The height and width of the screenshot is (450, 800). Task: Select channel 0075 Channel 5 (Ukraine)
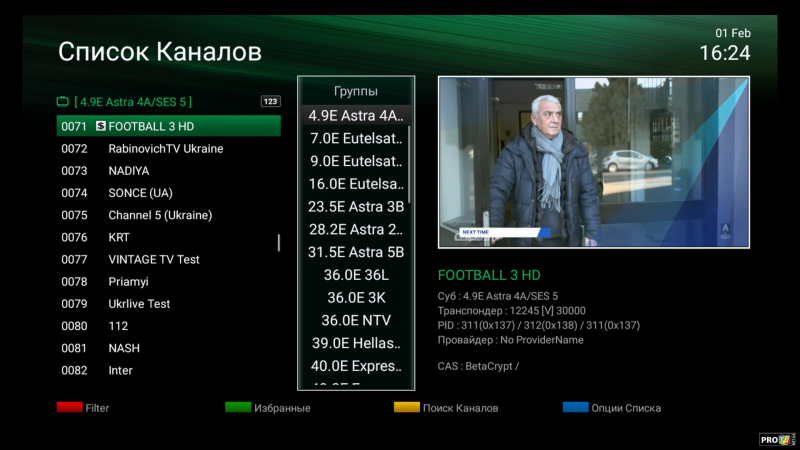point(160,215)
